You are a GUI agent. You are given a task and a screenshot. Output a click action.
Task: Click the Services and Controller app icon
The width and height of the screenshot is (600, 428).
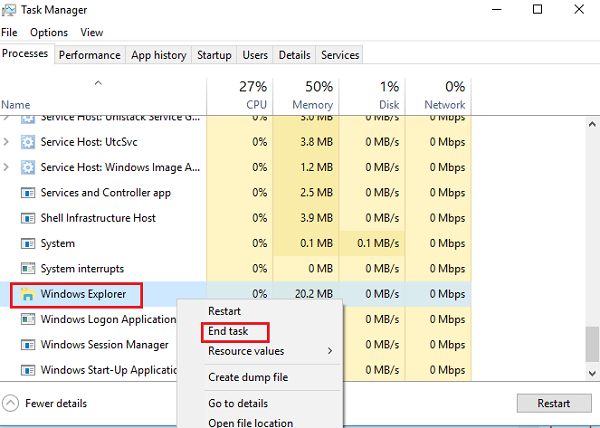click(28, 193)
